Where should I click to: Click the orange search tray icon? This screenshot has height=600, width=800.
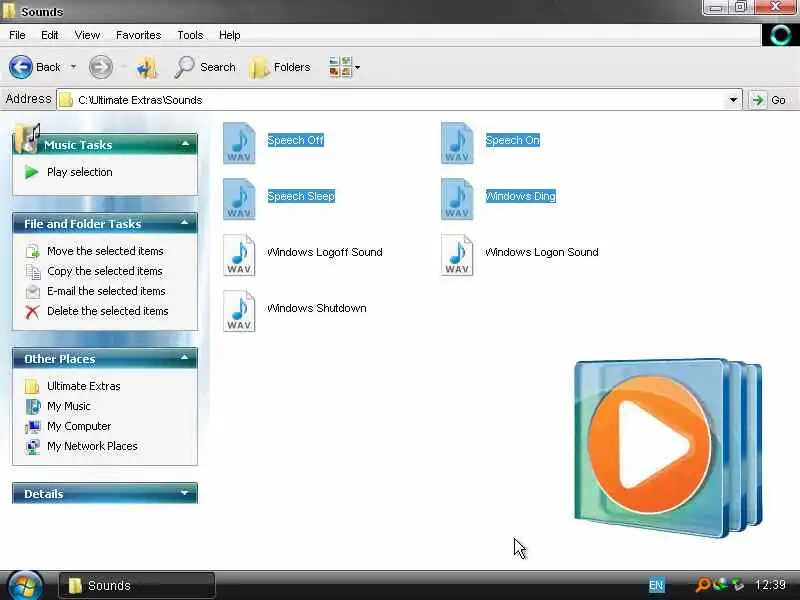pos(703,585)
